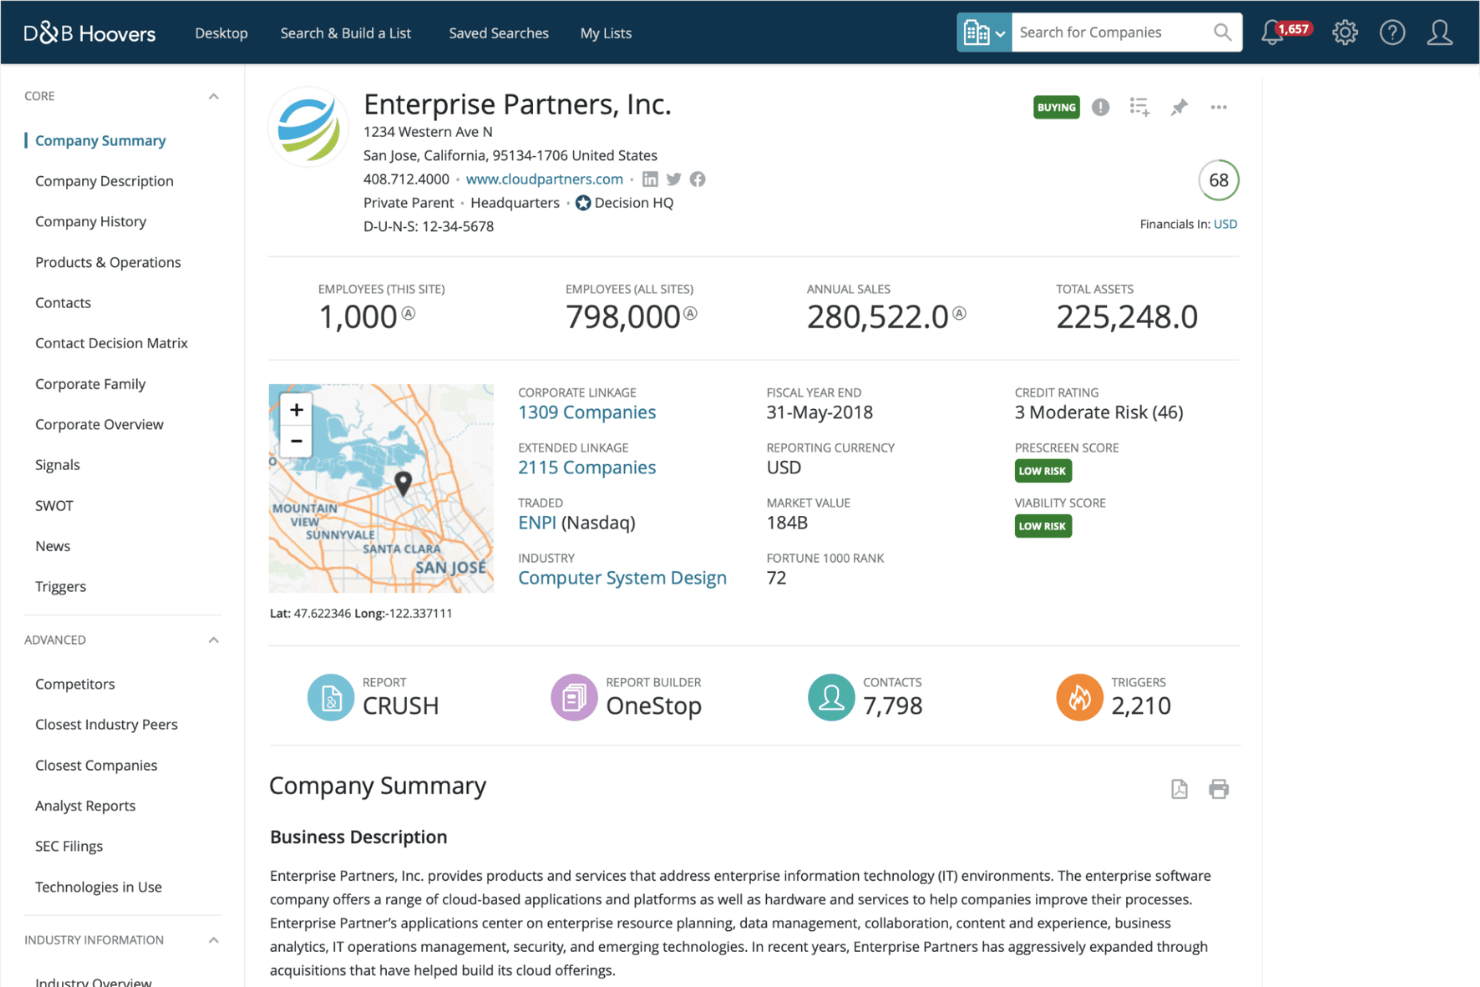Image resolution: width=1480 pixels, height=987 pixels.
Task: Open Competitors in sidebar
Action: 75,684
